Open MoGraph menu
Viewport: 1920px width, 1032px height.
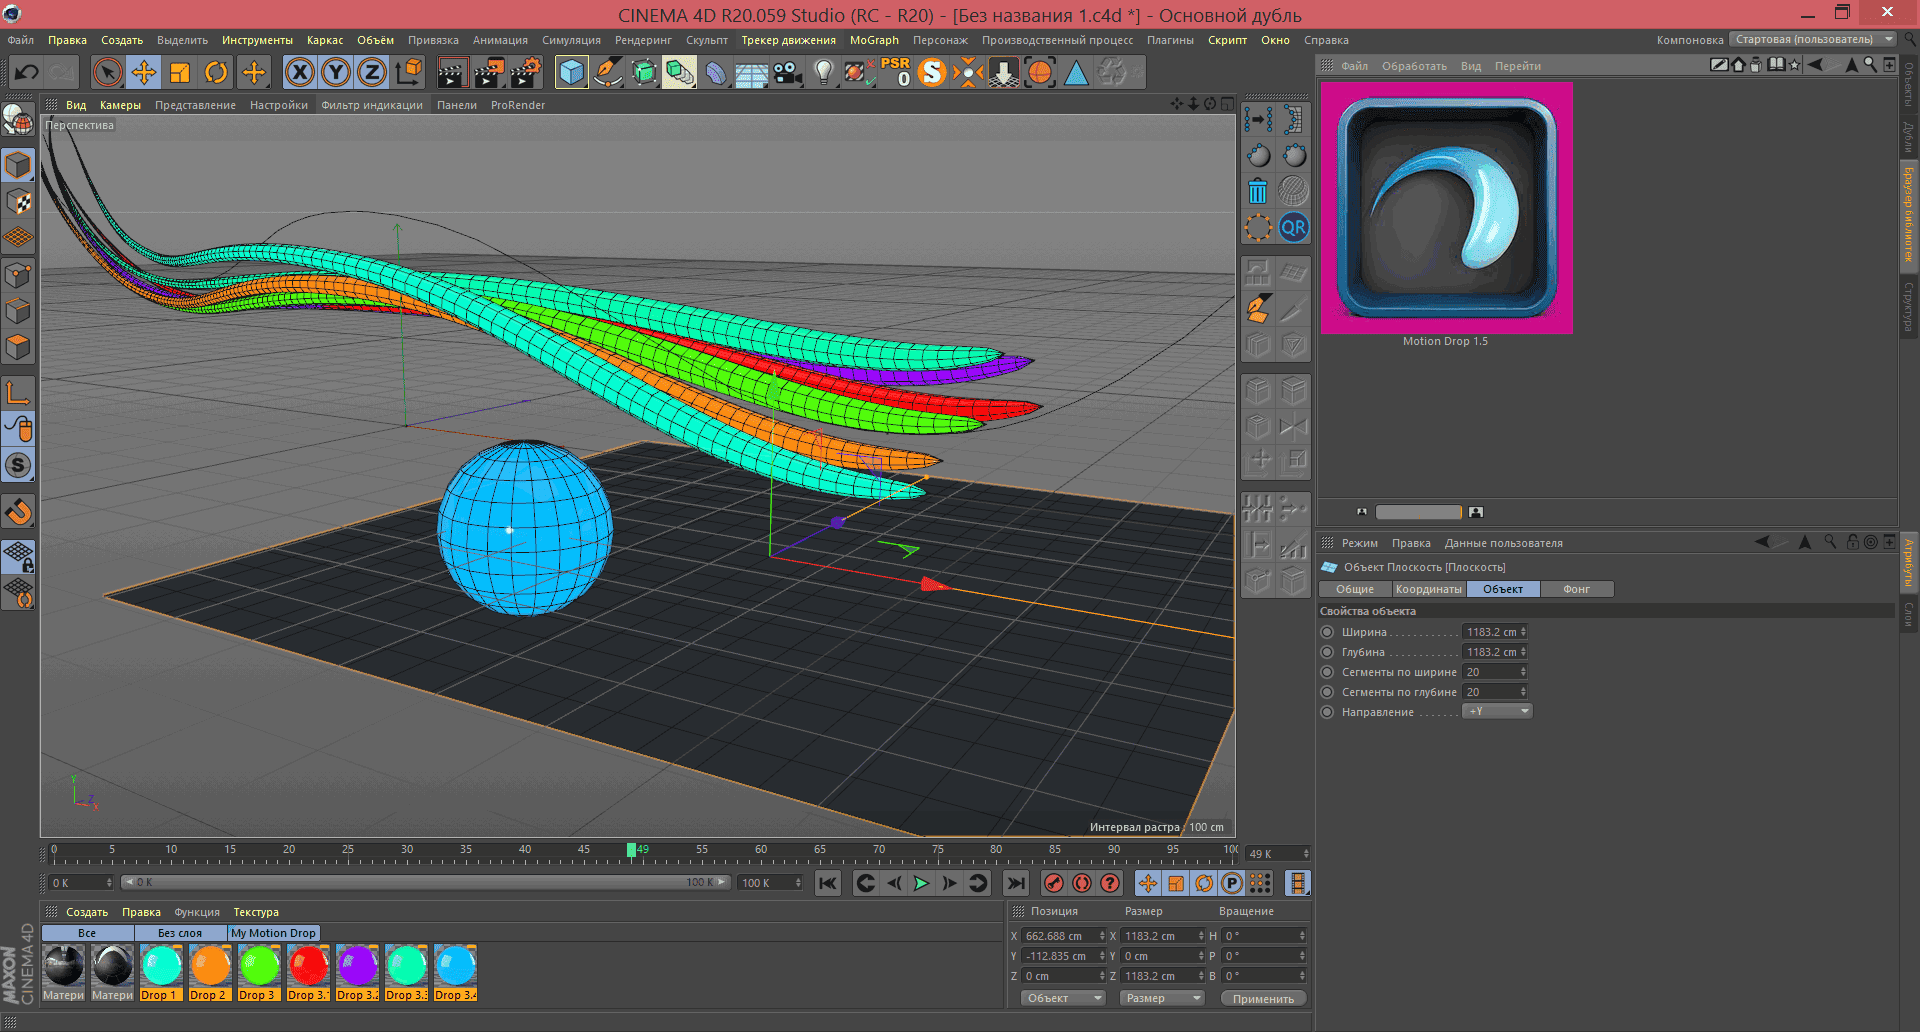874,40
